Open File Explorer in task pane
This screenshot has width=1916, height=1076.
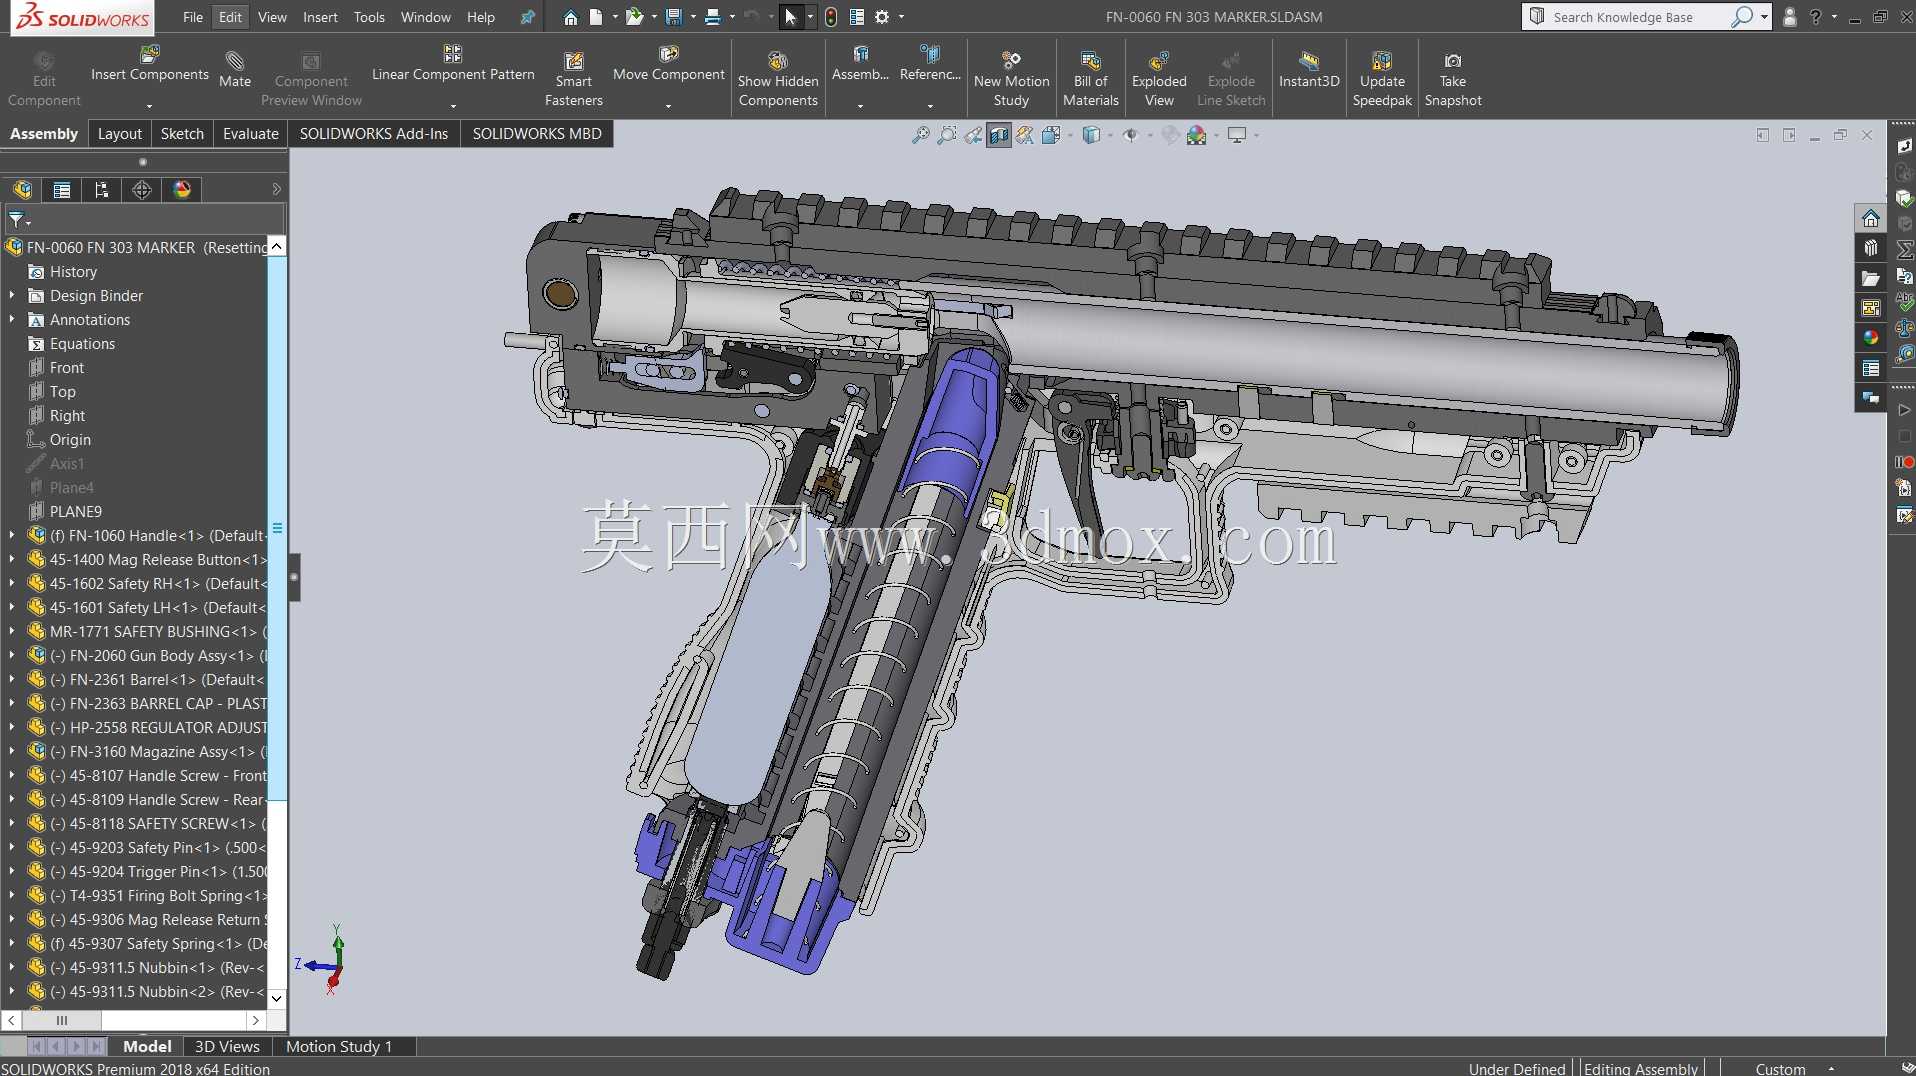pos(1870,278)
